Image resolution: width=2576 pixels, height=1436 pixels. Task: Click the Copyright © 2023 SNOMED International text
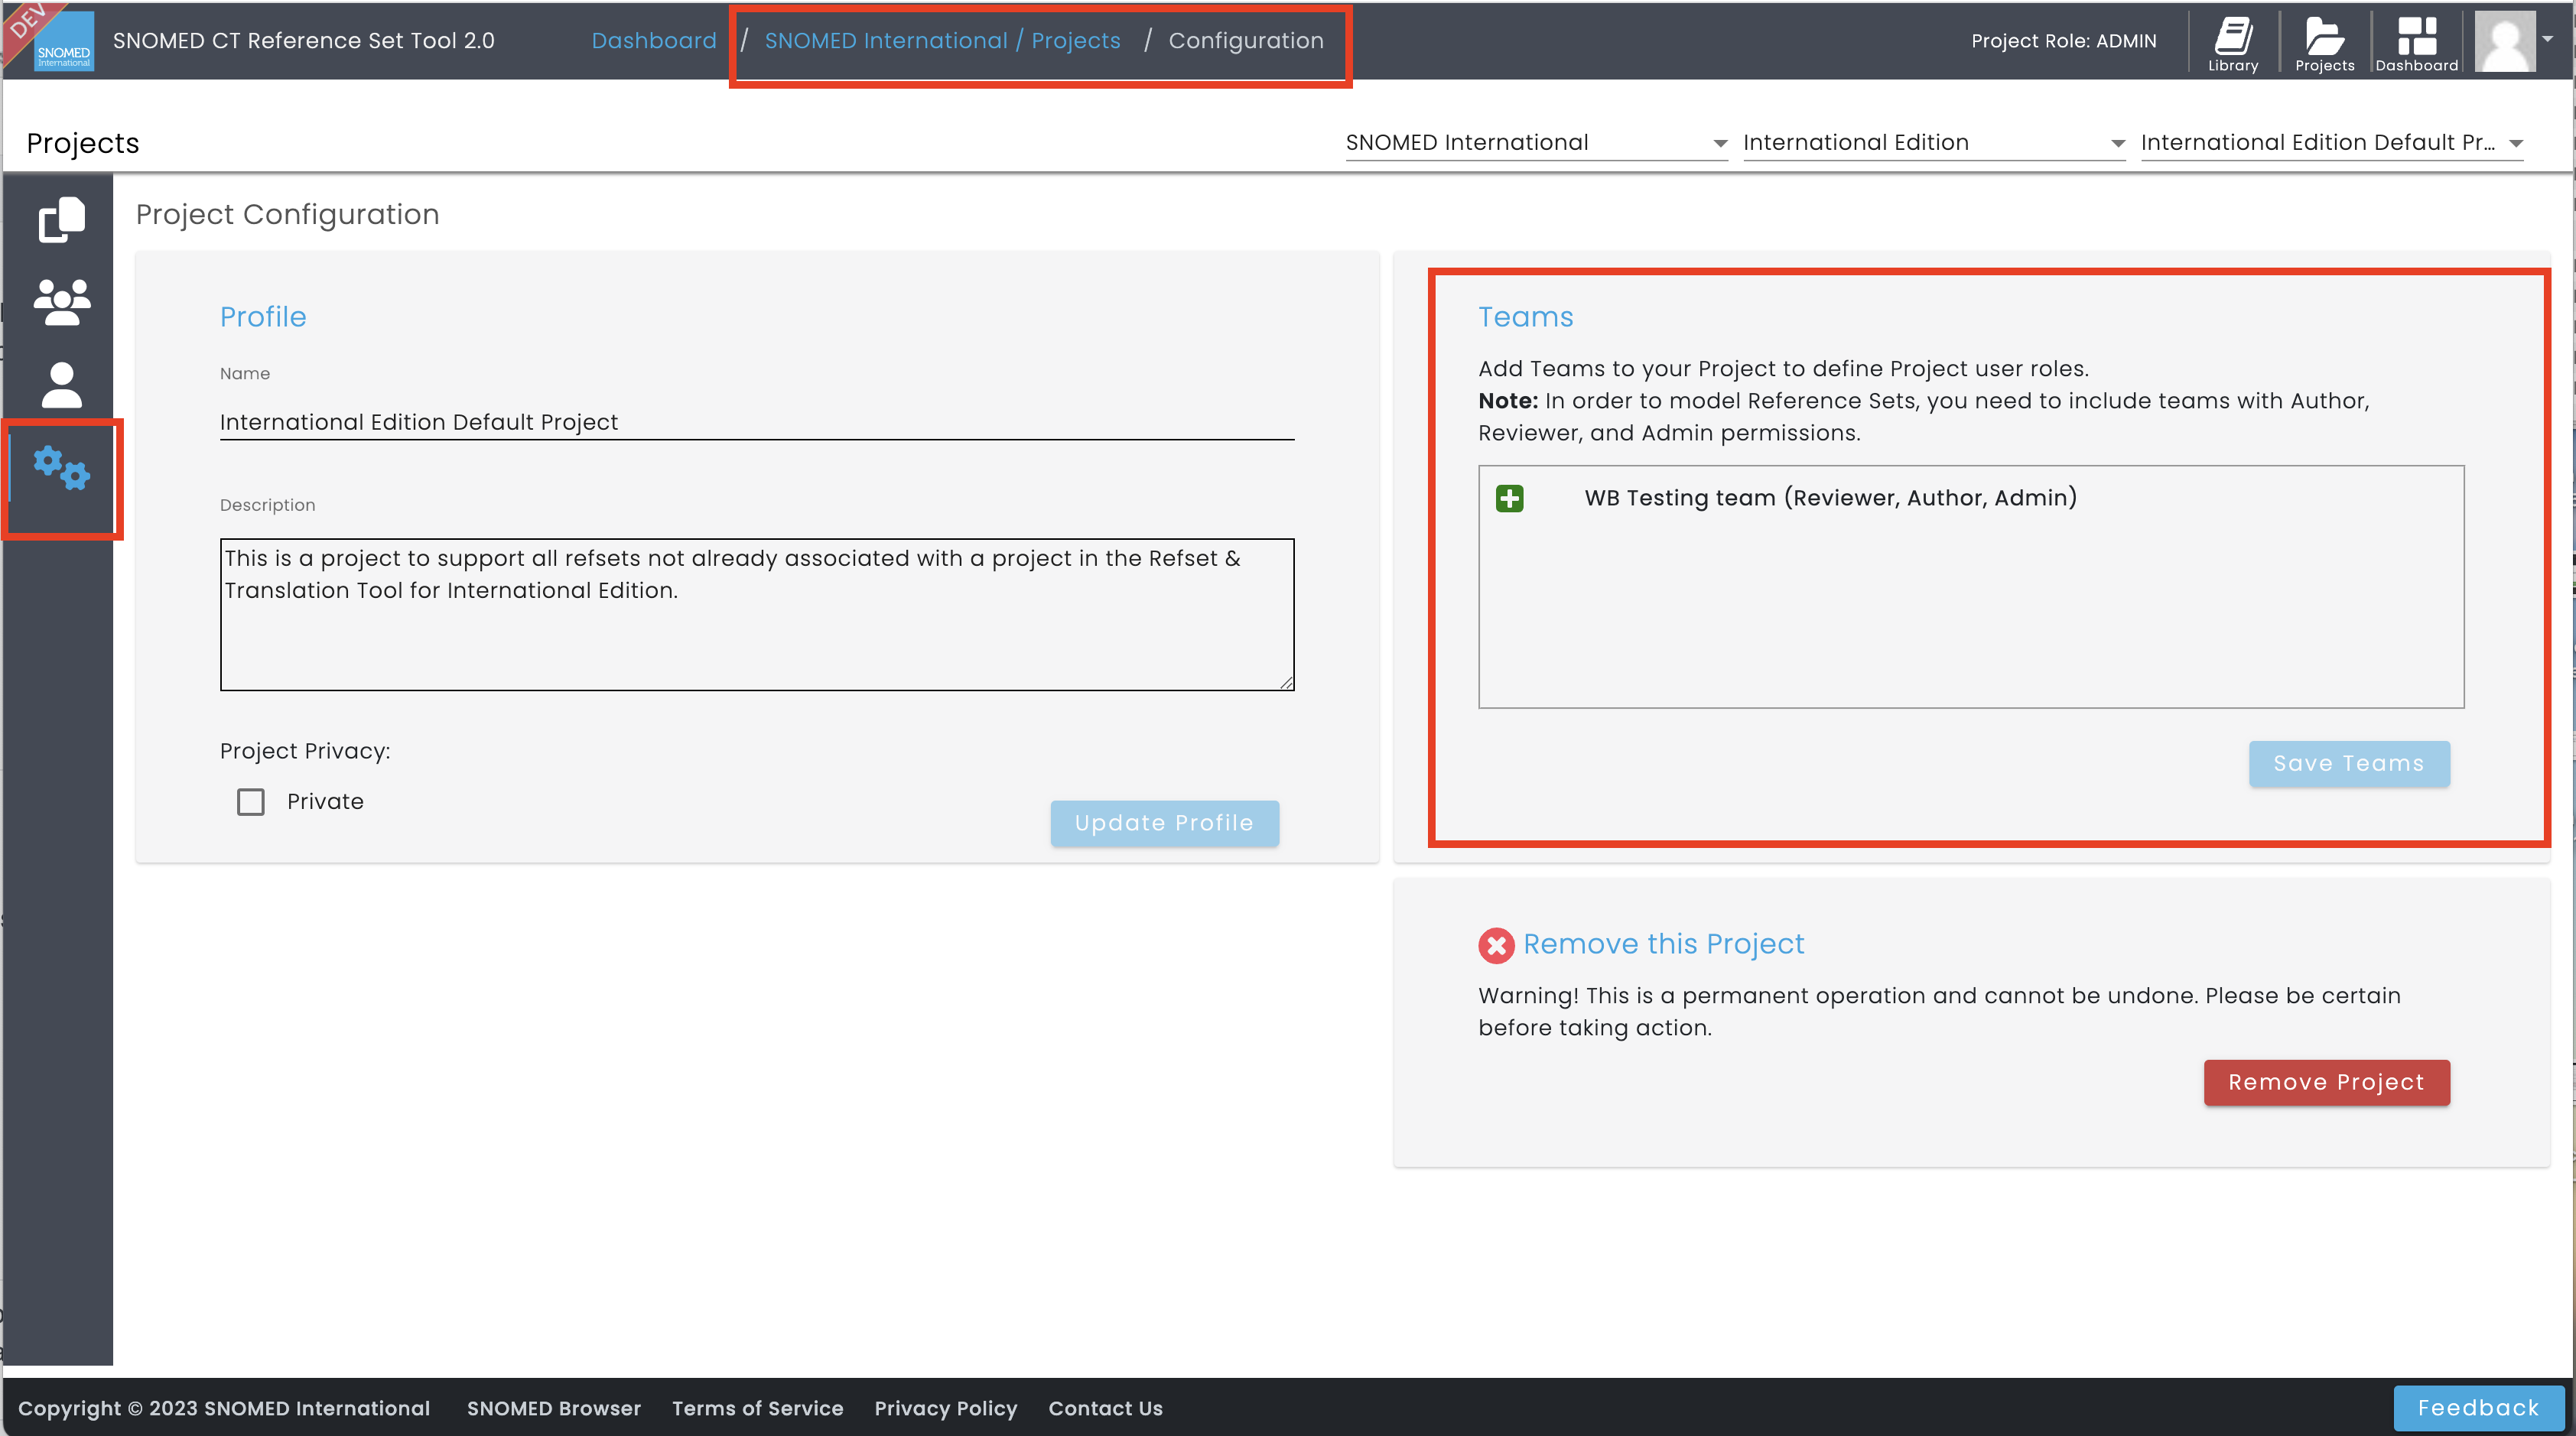[224, 1408]
